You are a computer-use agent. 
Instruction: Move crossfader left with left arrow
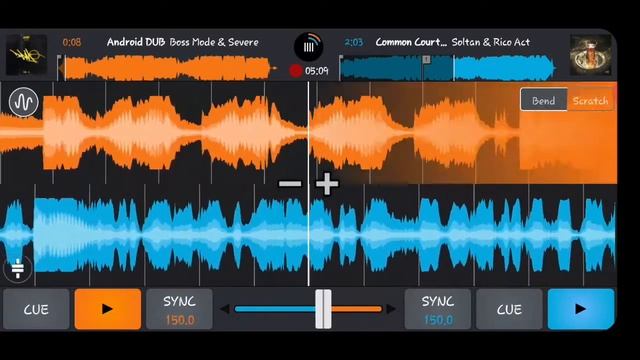pyautogui.click(x=224, y=309)
